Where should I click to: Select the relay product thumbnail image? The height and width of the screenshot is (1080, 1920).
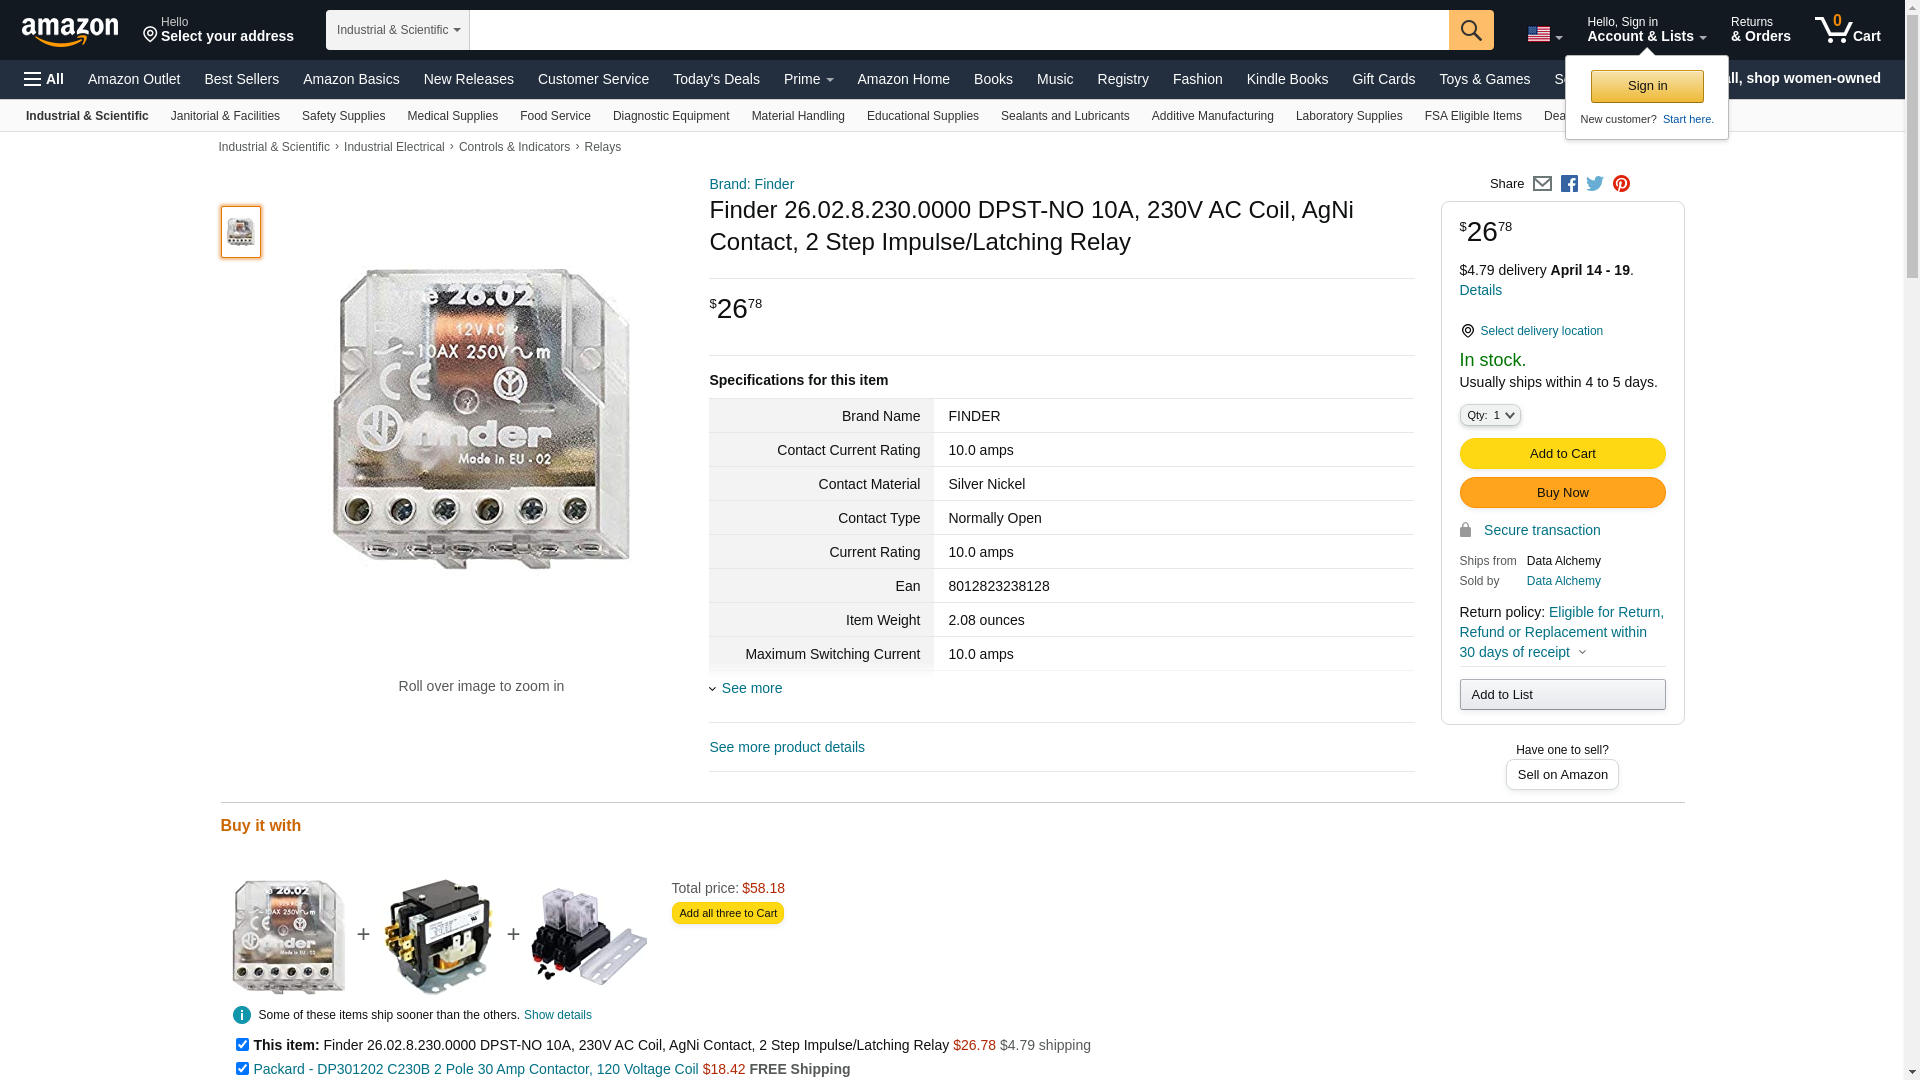coord(241,232)
